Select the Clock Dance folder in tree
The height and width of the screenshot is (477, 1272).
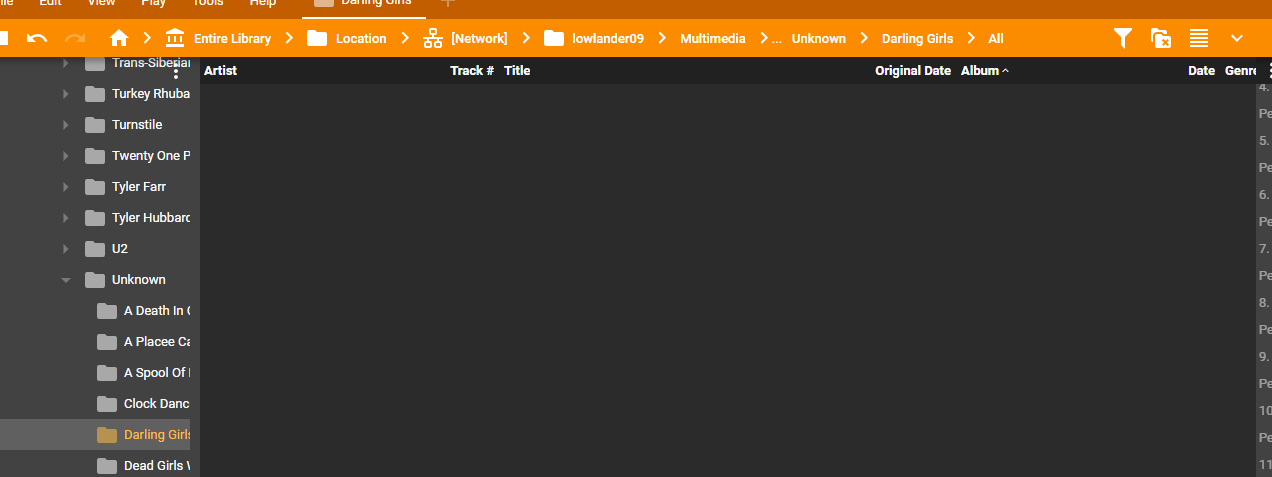(153, 404)
